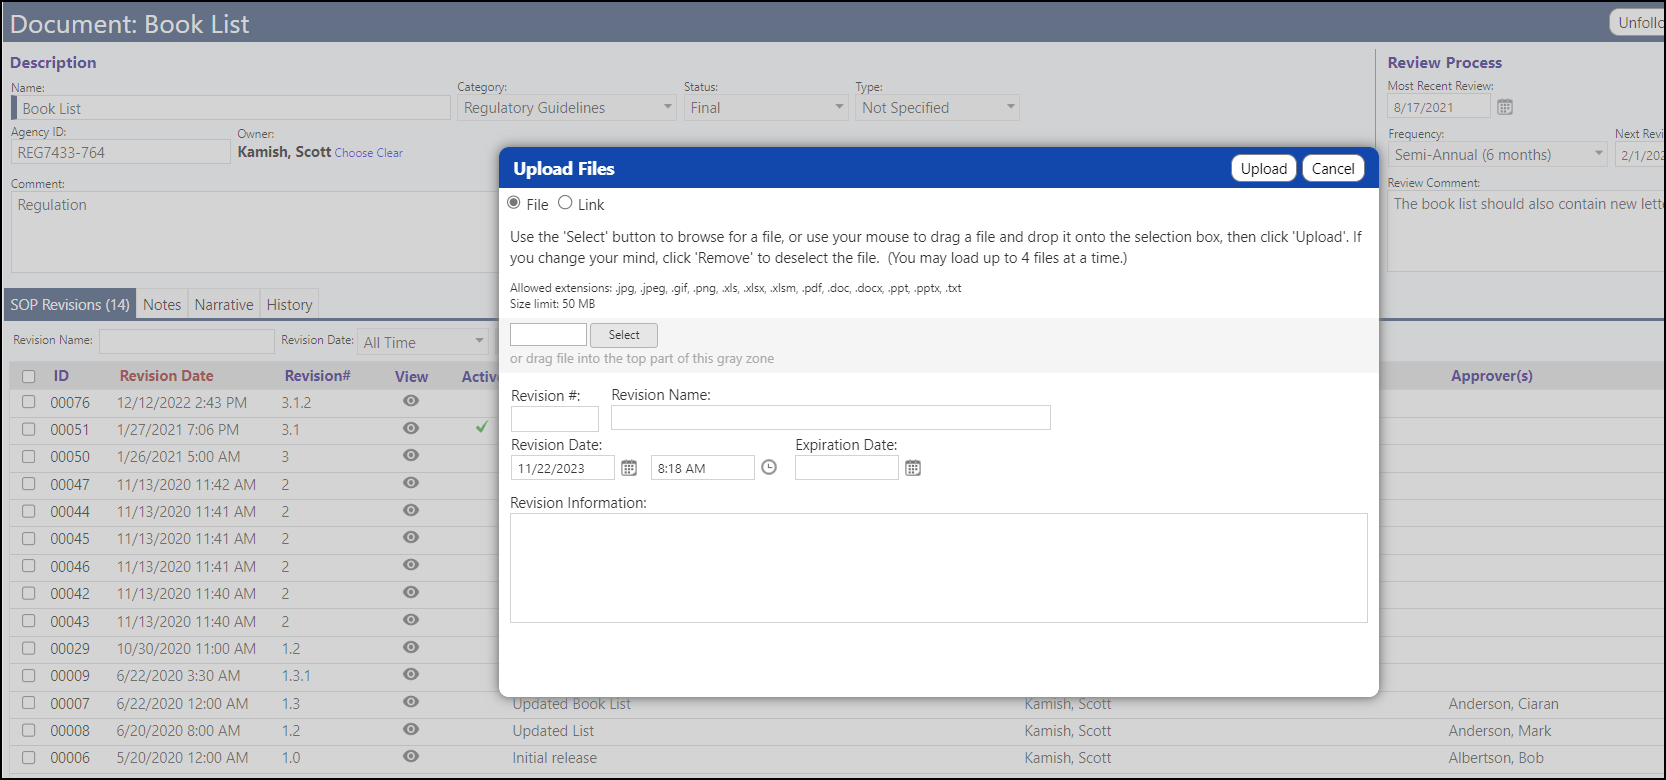View revision 00046
Image resolution: width=1666 pixels, height=780 pixels.
(x=410, y=565)
